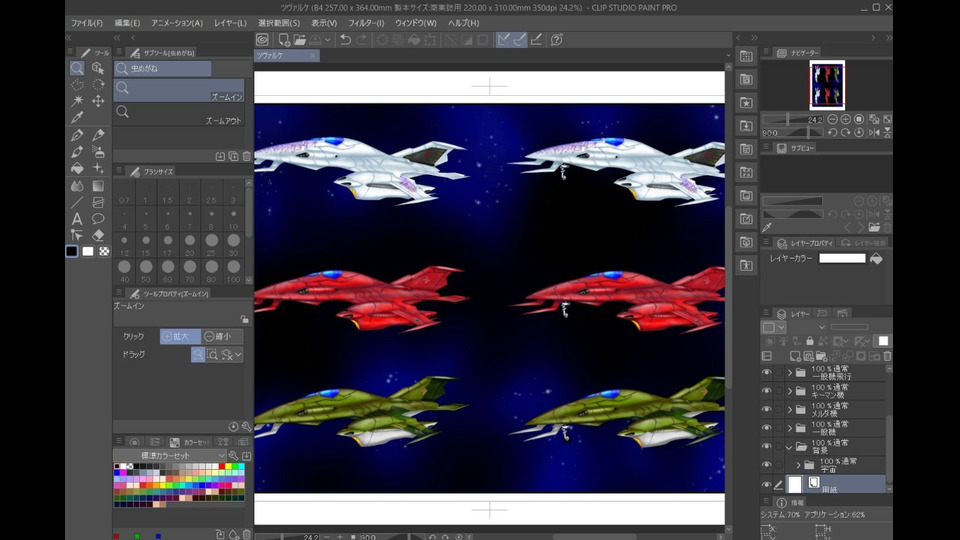This screenshot has height=540, width=960.
Task: Select the Balloon tool
Action: click(x=98, y=219)
